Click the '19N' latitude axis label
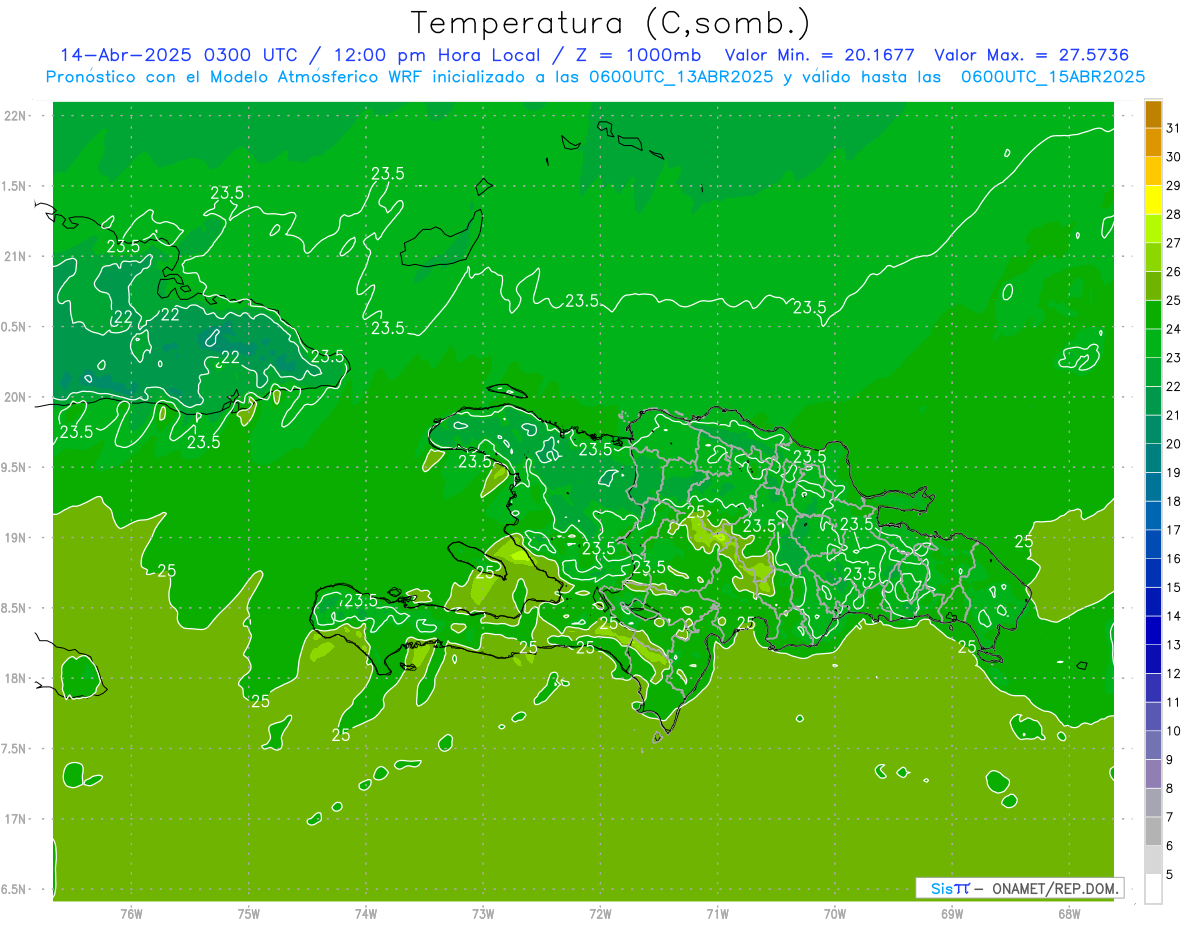The image size is (1200, 927). click(x=17, y=538)
